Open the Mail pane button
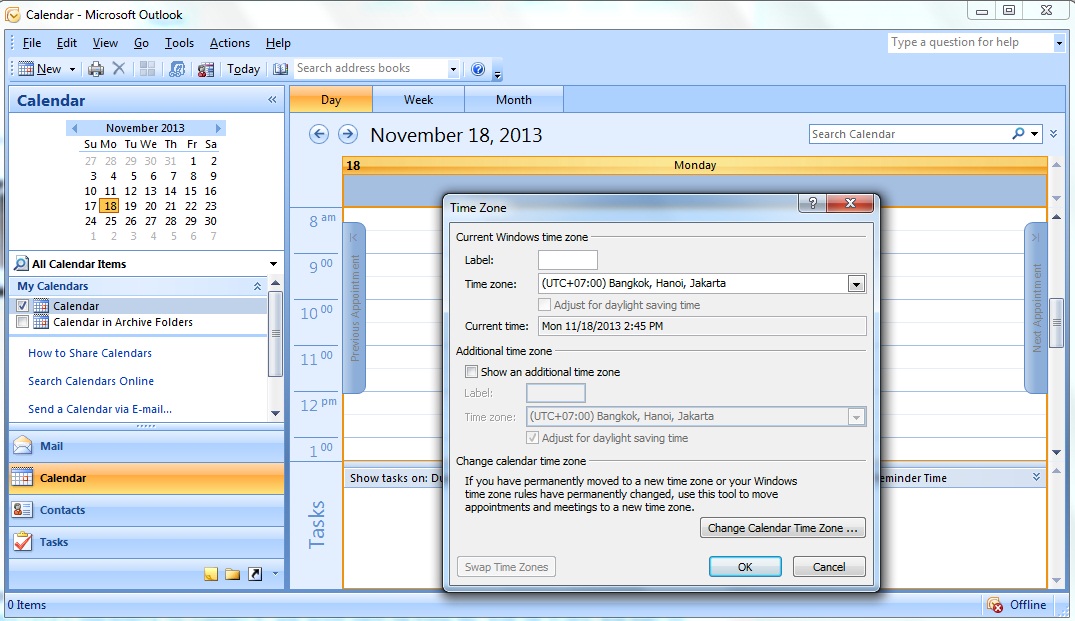Image resolution: width=1075 pixels, height=621 pixels. click(x=147, y=446)
